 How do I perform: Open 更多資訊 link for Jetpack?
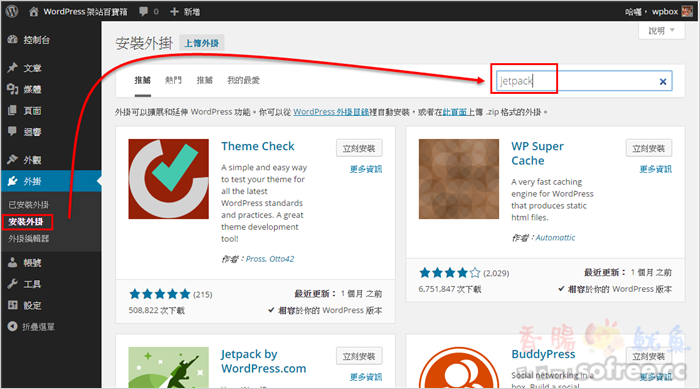[366, 377]
